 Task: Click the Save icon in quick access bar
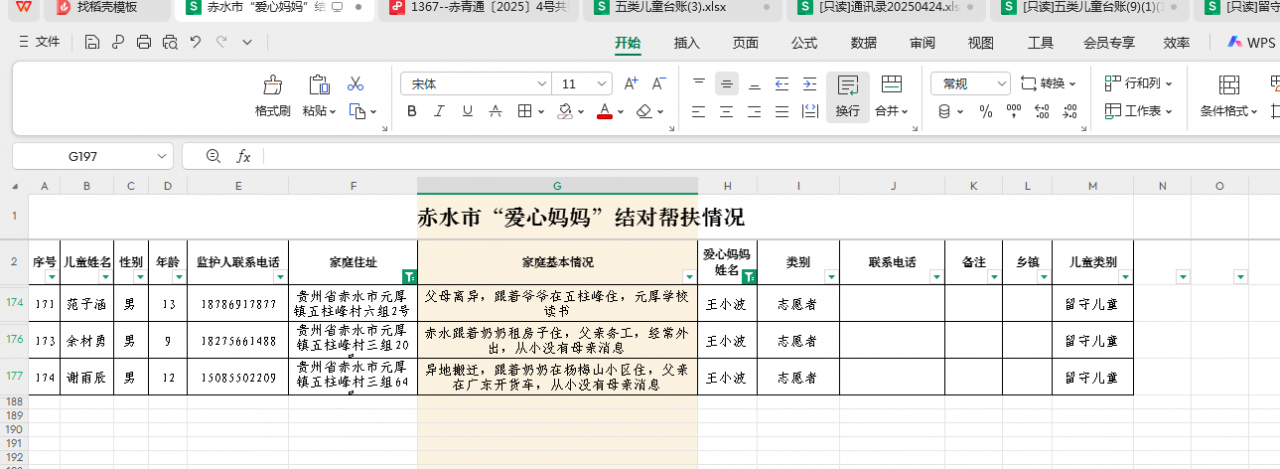92,43
